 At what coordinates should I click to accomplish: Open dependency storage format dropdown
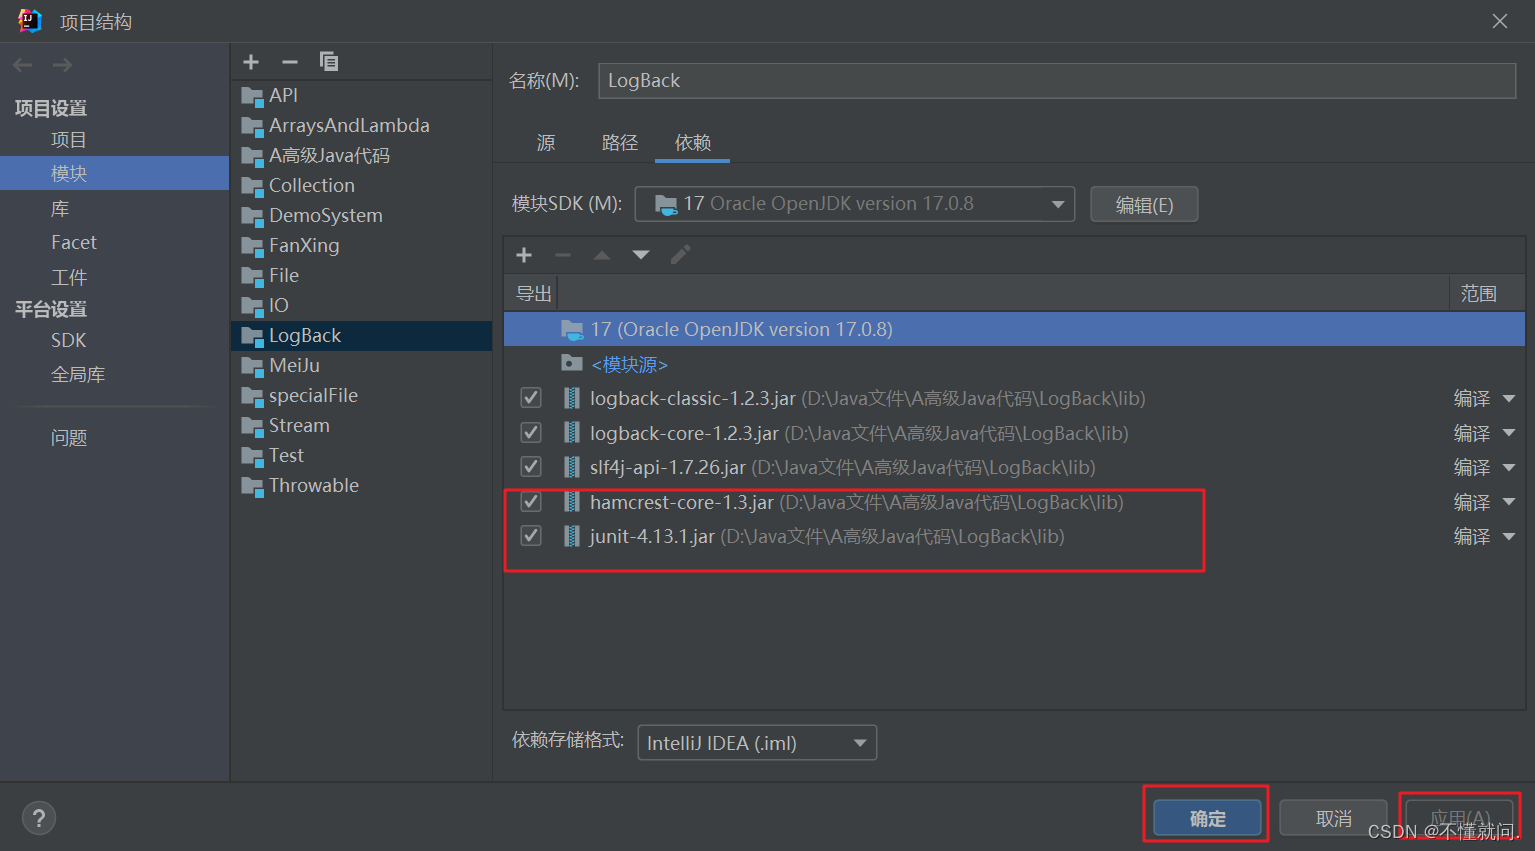point(757,743)
